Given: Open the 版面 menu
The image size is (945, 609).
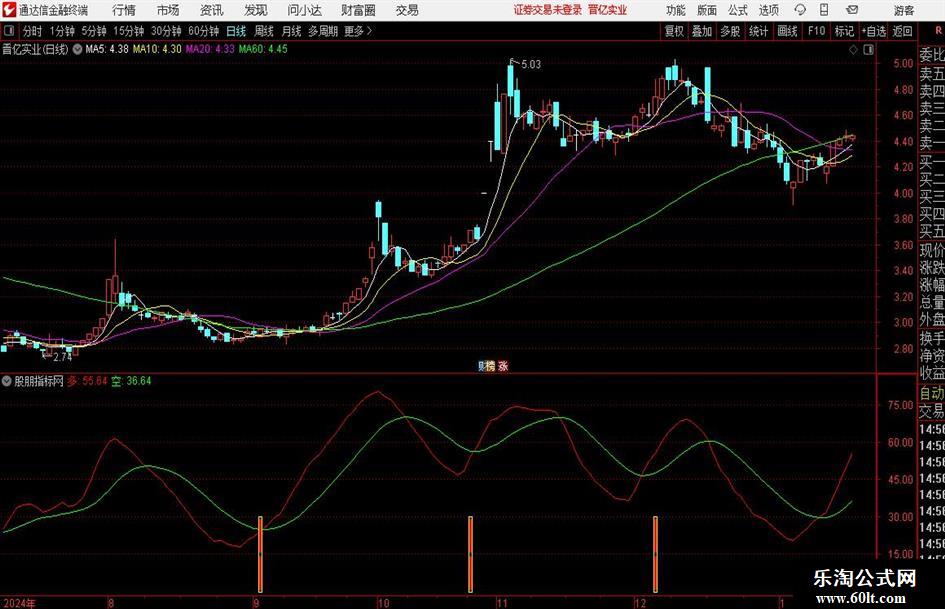Looking at the screenshot, I should pos(706,10).
